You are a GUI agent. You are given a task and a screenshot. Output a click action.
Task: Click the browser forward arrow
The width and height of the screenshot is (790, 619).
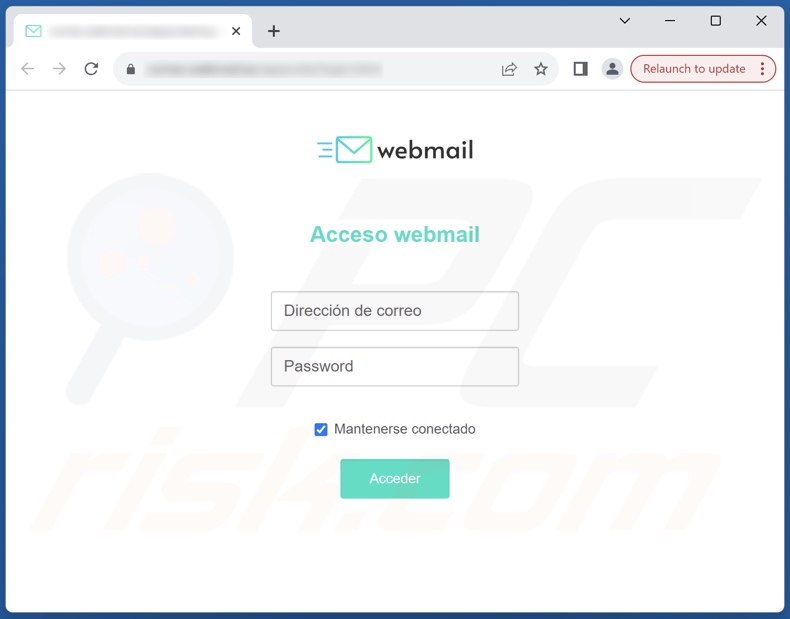pos(59,68)
